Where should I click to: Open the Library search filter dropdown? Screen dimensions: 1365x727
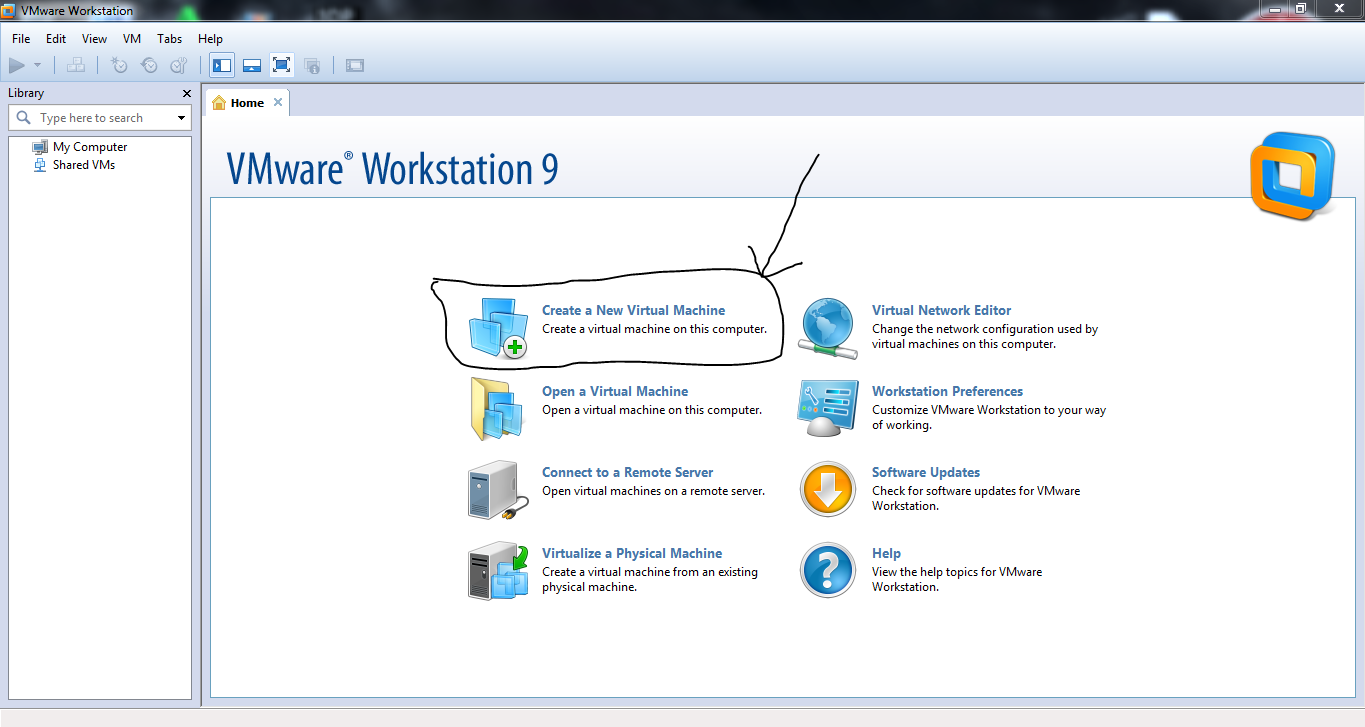[181, 118]
